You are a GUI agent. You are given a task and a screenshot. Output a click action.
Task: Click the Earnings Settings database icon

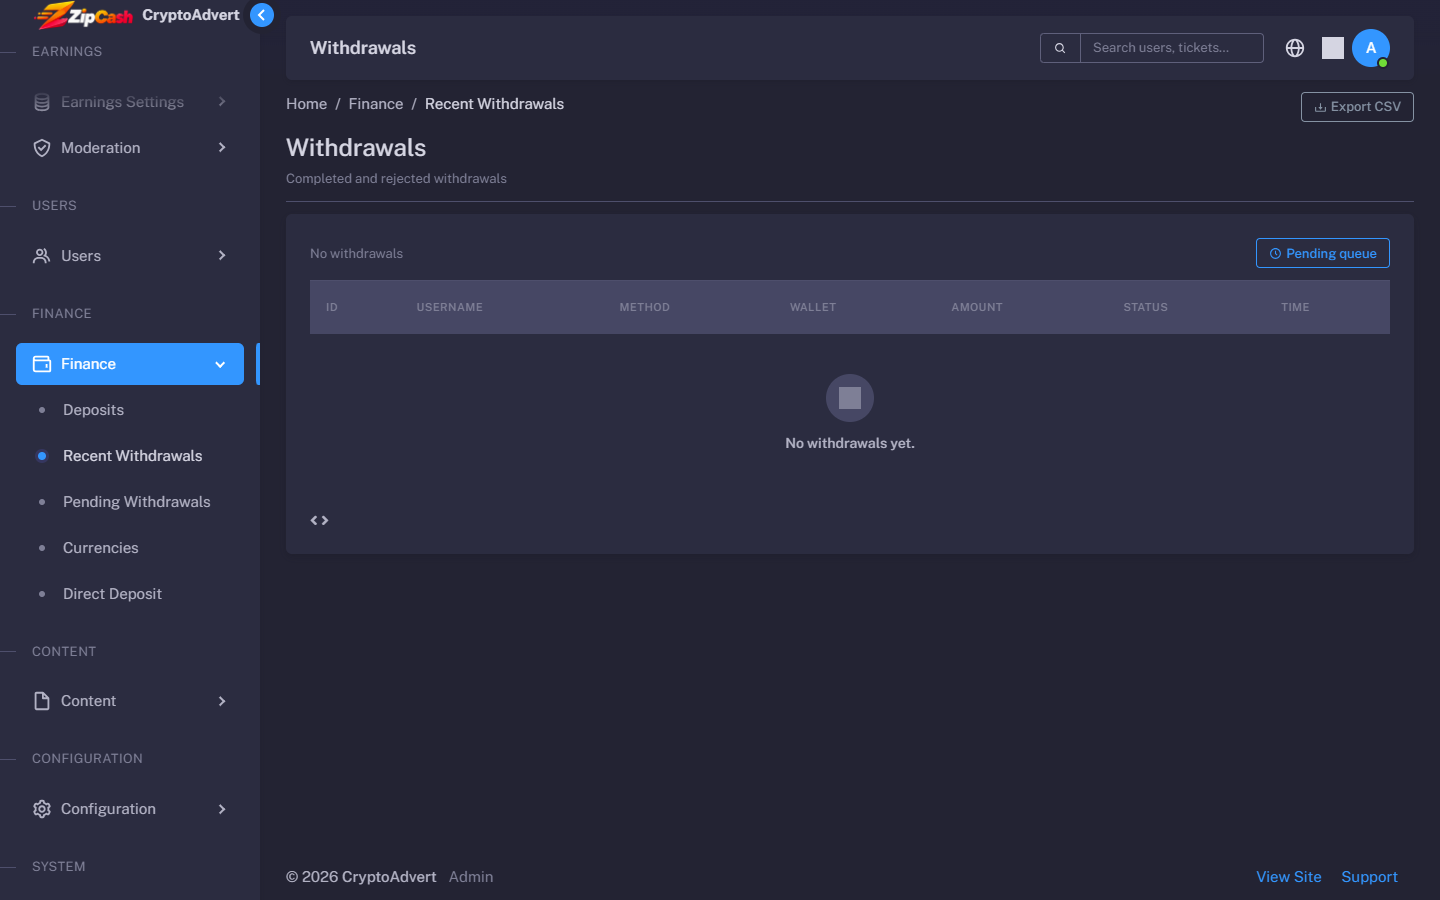point(42,102)
